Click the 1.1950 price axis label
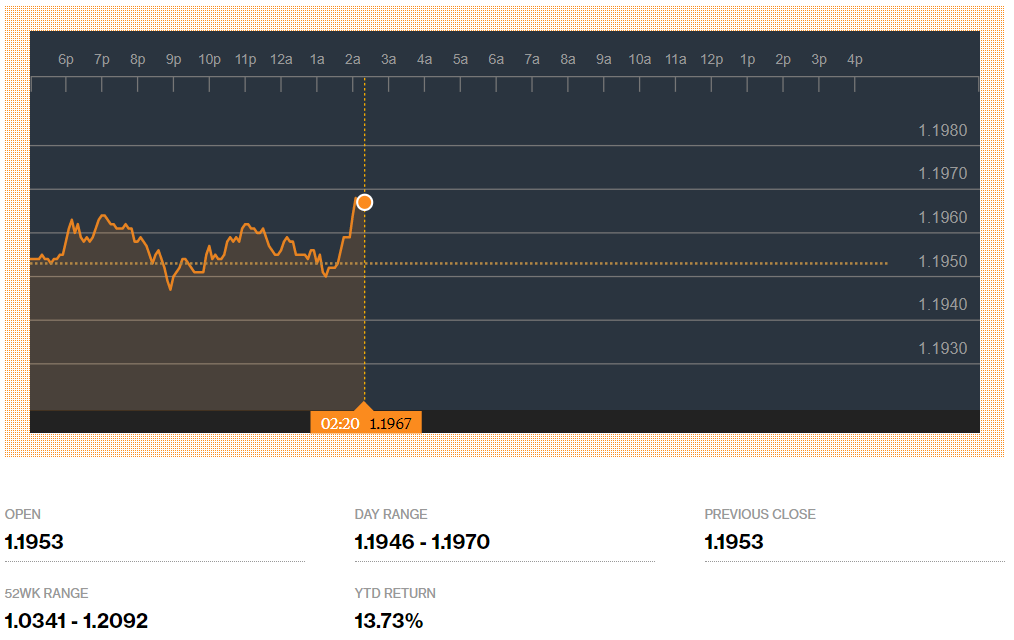 tap(942, 261)
